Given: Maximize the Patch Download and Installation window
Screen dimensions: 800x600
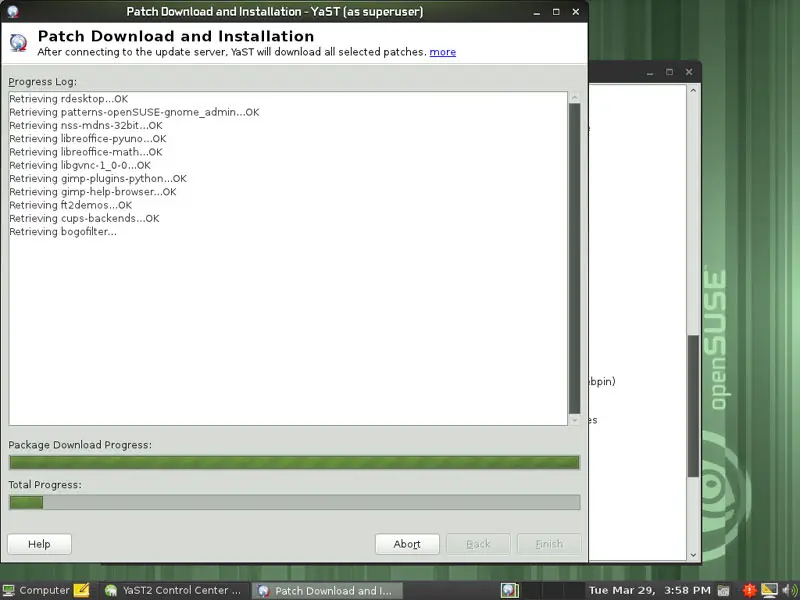Looking at the screenshot, I should coord(556,12).
